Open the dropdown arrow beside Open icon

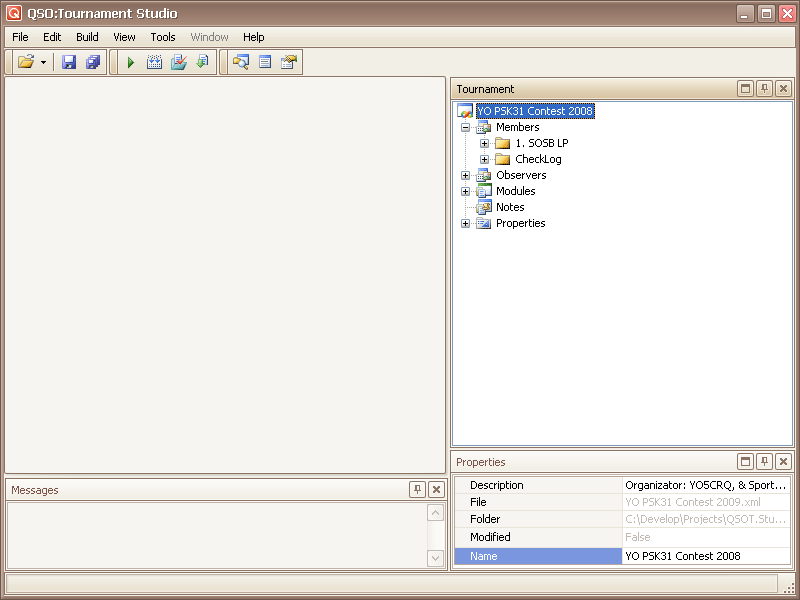click(44, 63)
